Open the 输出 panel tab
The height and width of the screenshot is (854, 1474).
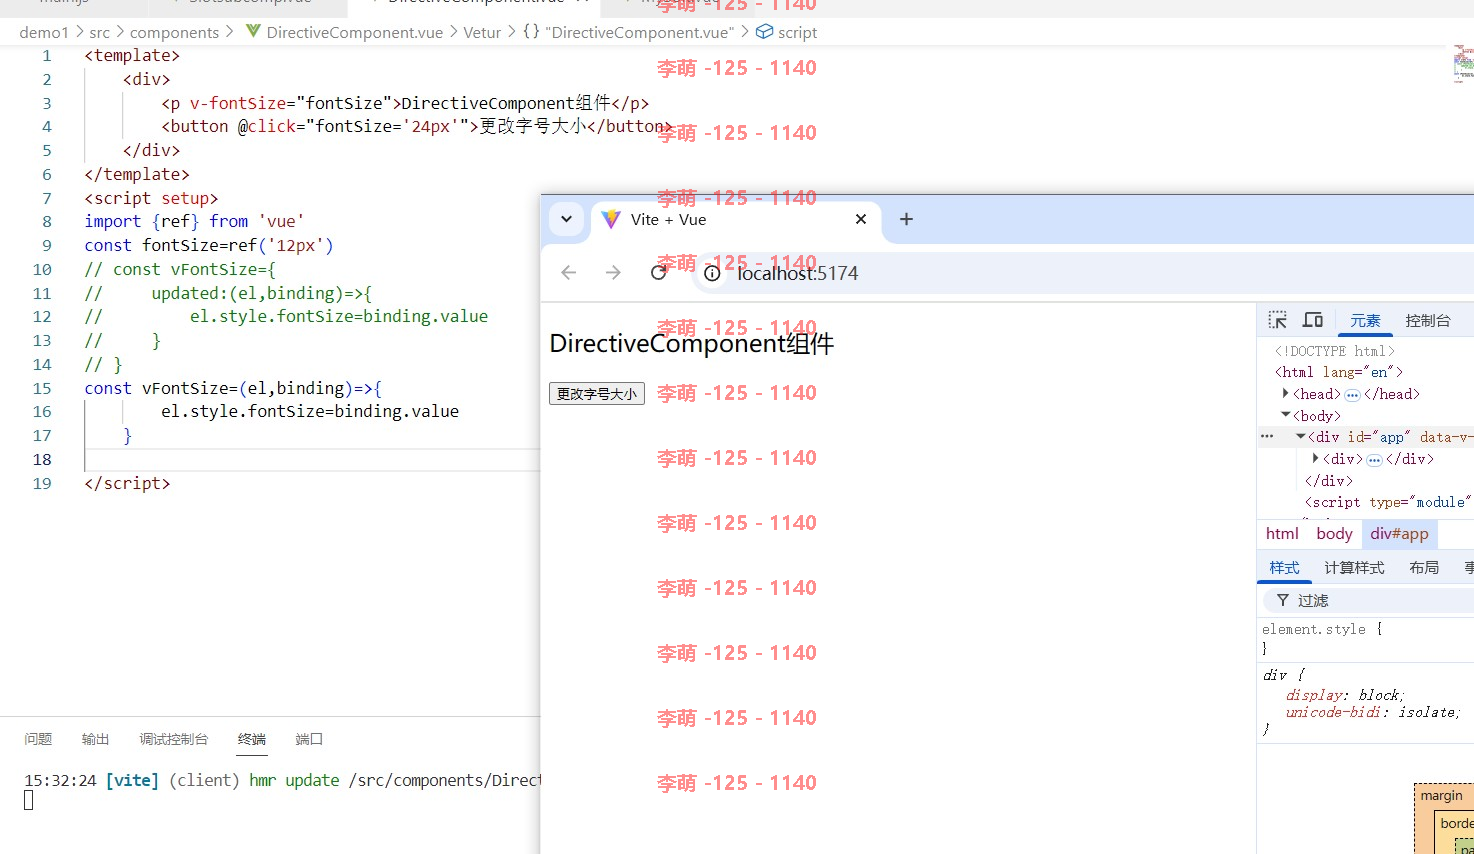pos(95,739)
